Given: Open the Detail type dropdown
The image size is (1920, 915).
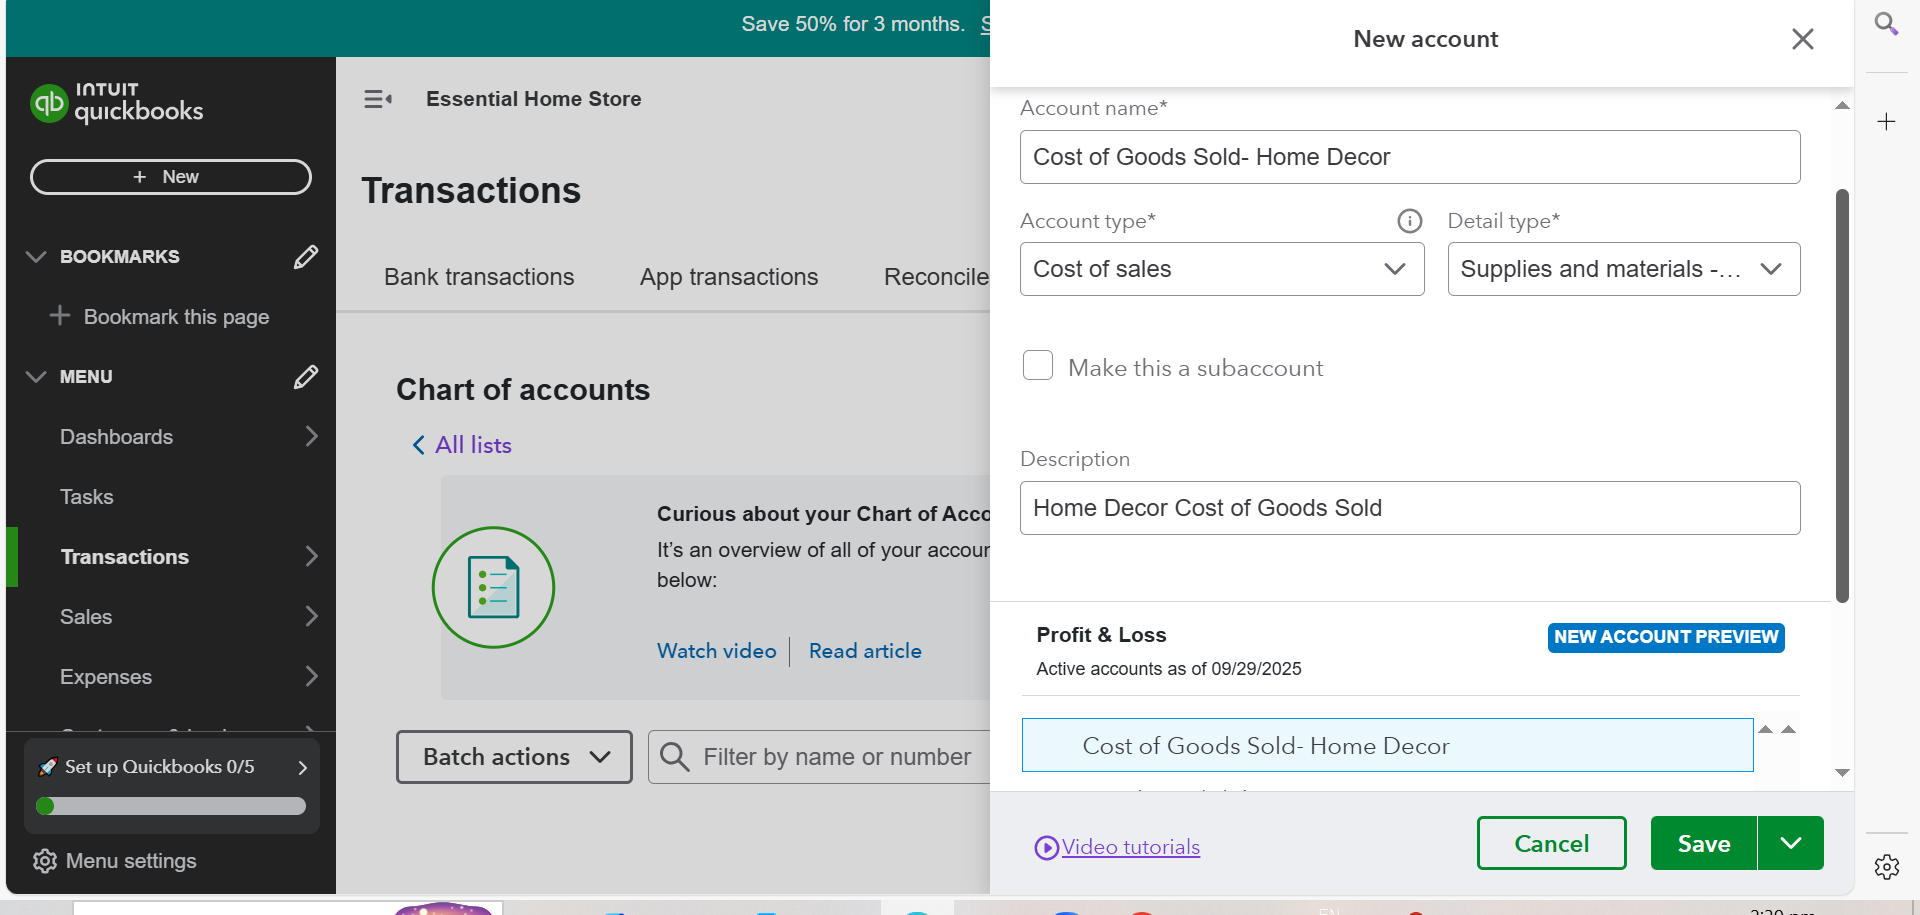Looking at the screenshot, I should pyautogui.click(x=1623, y=269).
